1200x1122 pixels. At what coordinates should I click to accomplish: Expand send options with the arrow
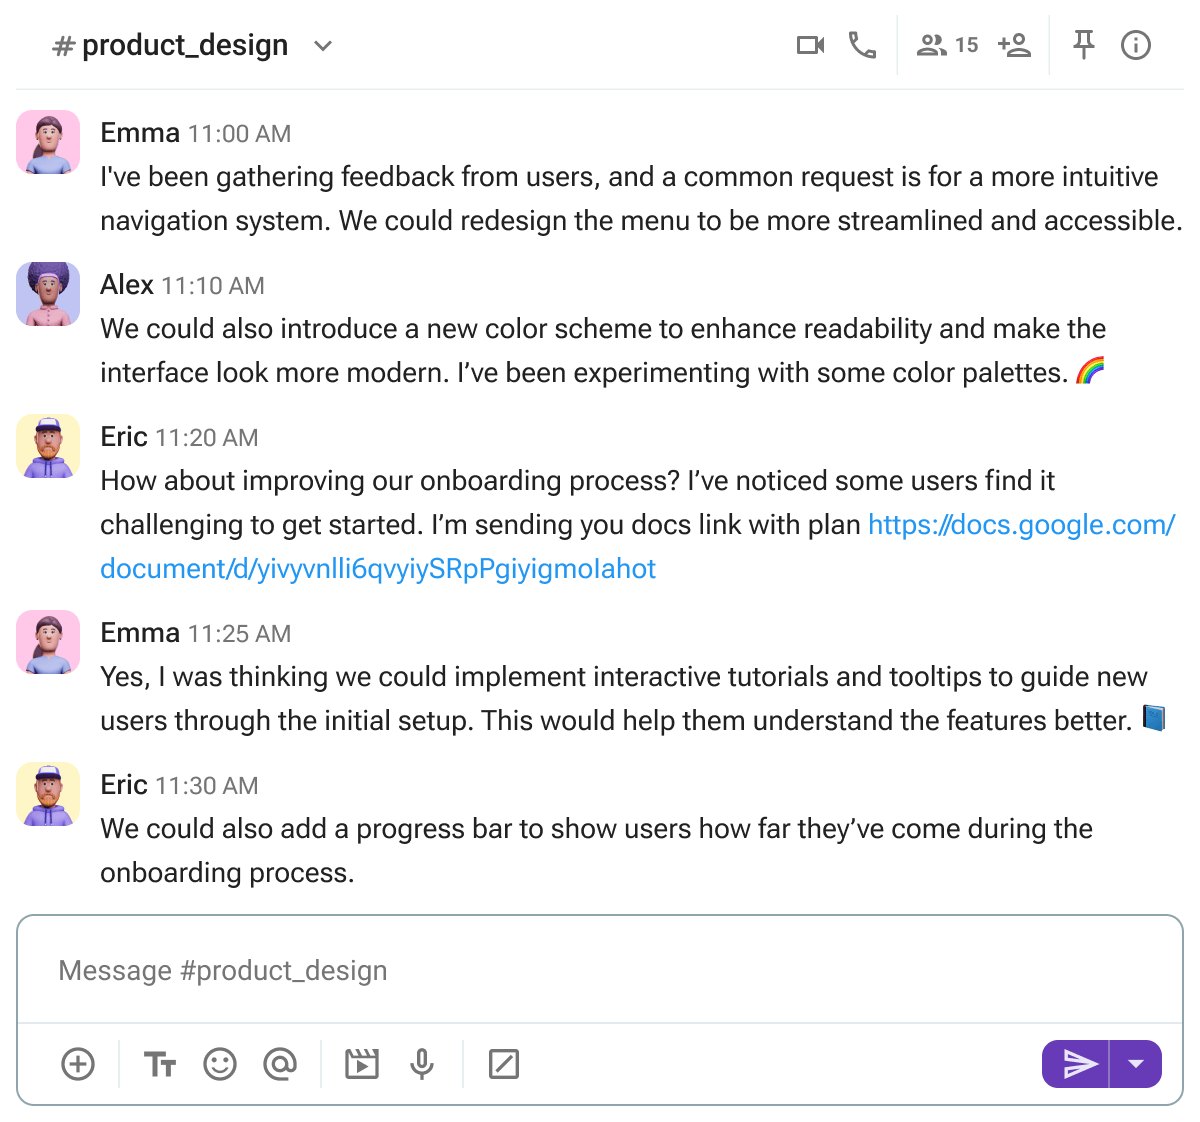(x=1136, y=1064)
